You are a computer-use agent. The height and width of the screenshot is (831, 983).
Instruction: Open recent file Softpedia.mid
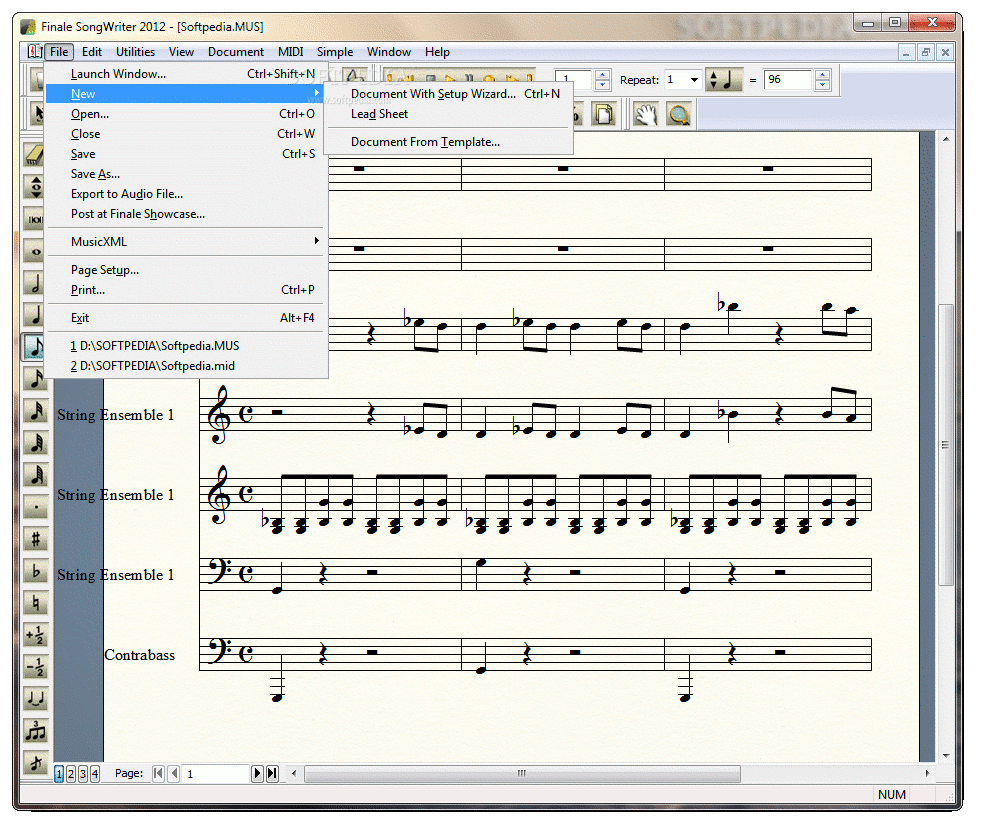tap(186, 365)
